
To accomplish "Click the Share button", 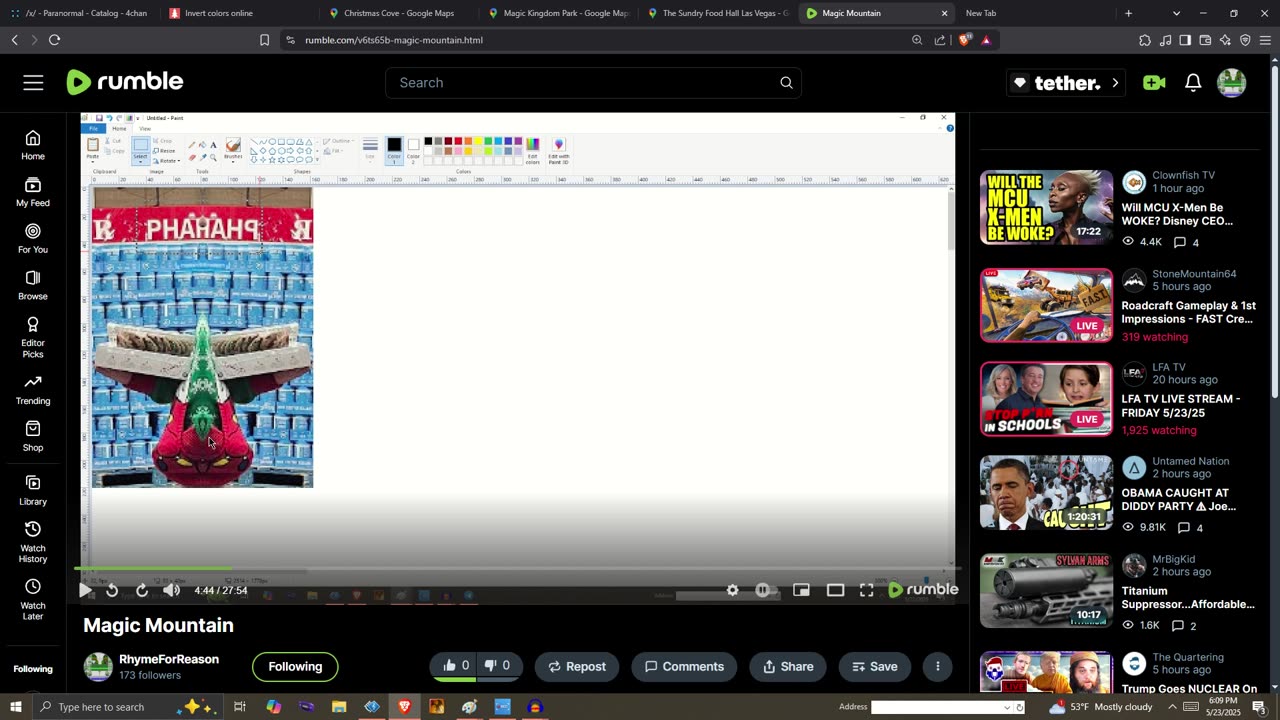I will [x=788, y=667].
